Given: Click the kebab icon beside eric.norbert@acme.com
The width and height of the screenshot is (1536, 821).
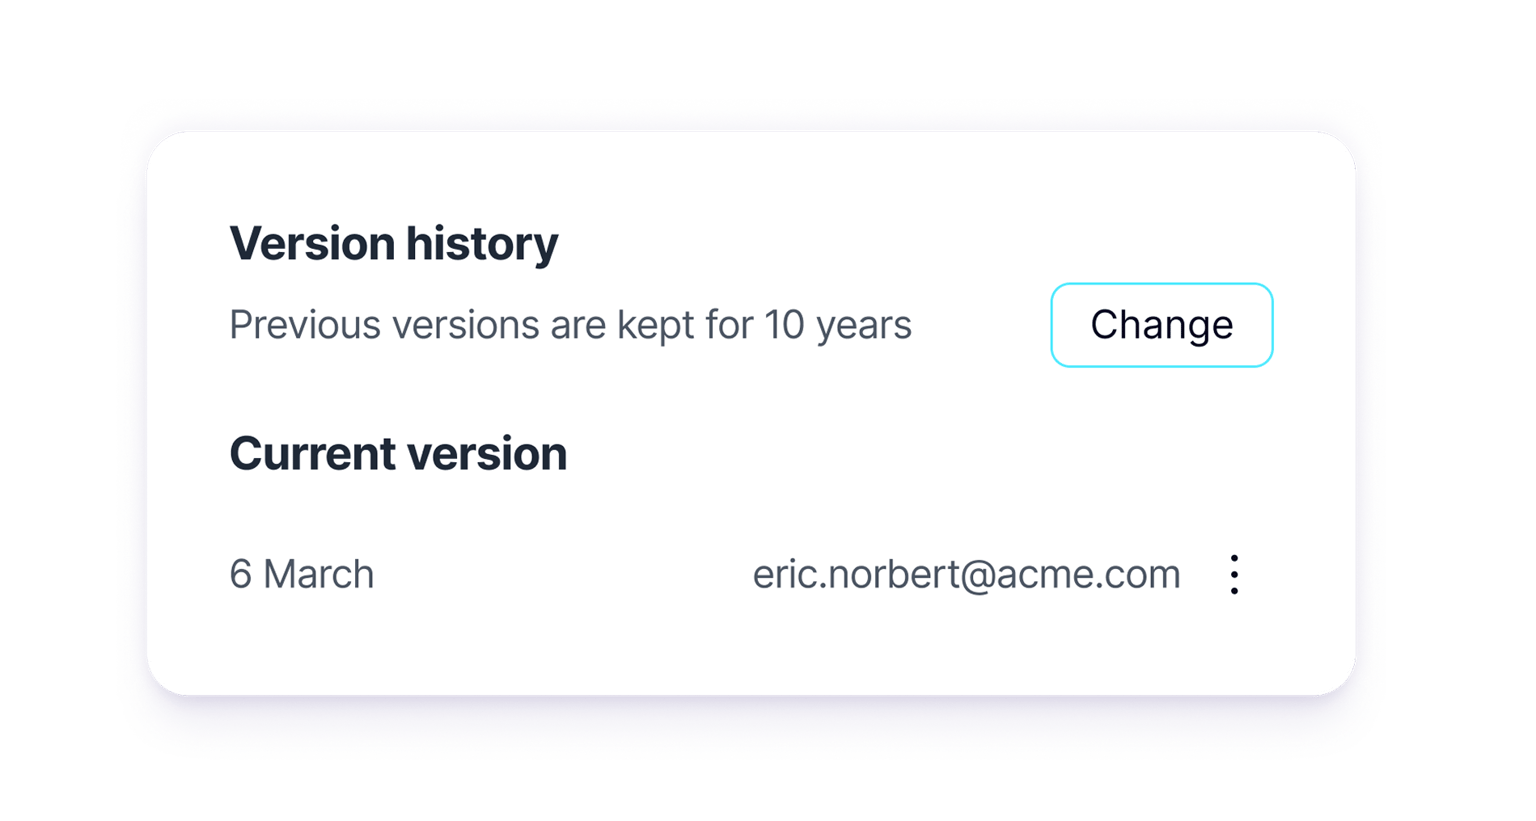Looking at the screenshot, I should coord(1234,575).
